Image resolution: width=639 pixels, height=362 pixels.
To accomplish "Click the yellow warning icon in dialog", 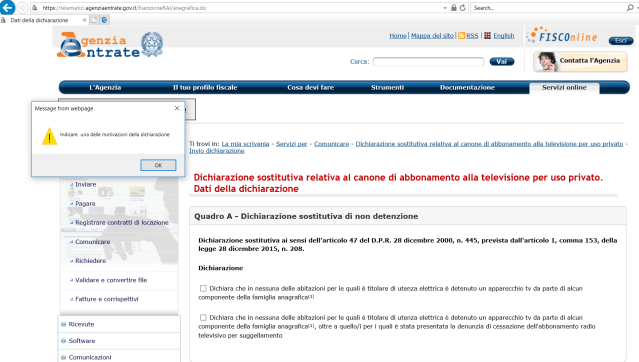I will coord(49,136).
